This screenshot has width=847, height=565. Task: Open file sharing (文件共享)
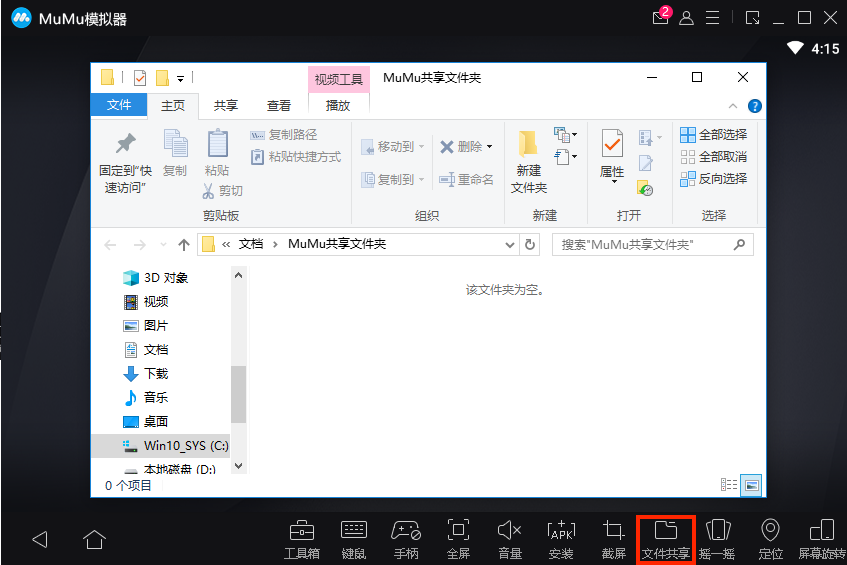pyautogui.click(x=666, y=539)
